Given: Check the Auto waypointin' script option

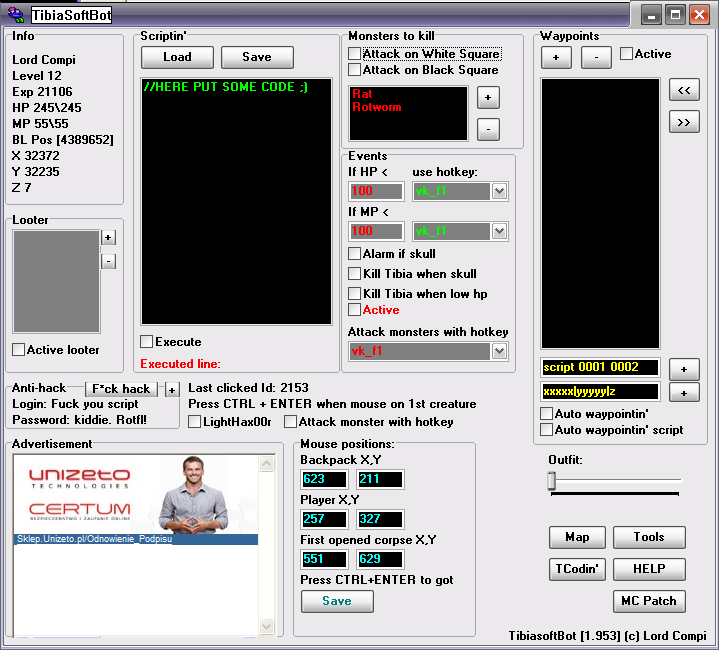Looking at the screenshot, I should [546, 430].
